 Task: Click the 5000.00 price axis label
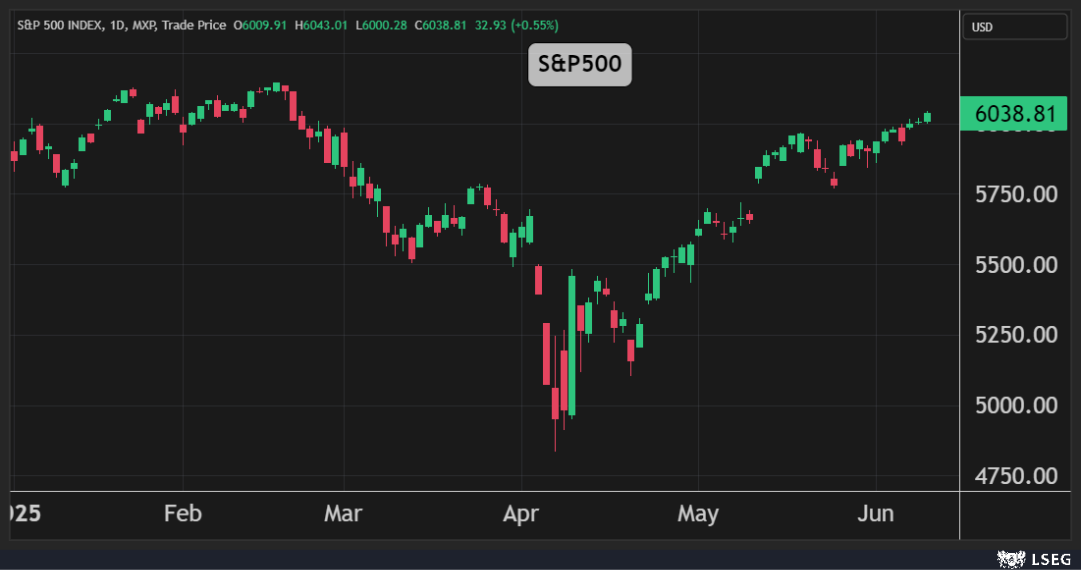(1016, 405)
